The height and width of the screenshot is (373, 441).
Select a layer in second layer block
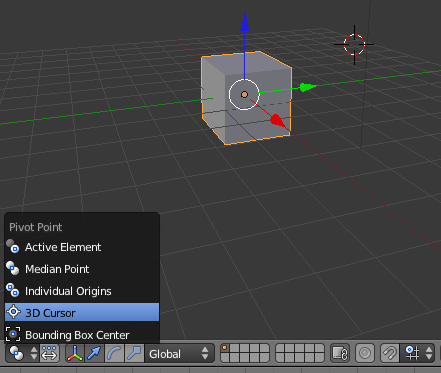pos(300,353)
